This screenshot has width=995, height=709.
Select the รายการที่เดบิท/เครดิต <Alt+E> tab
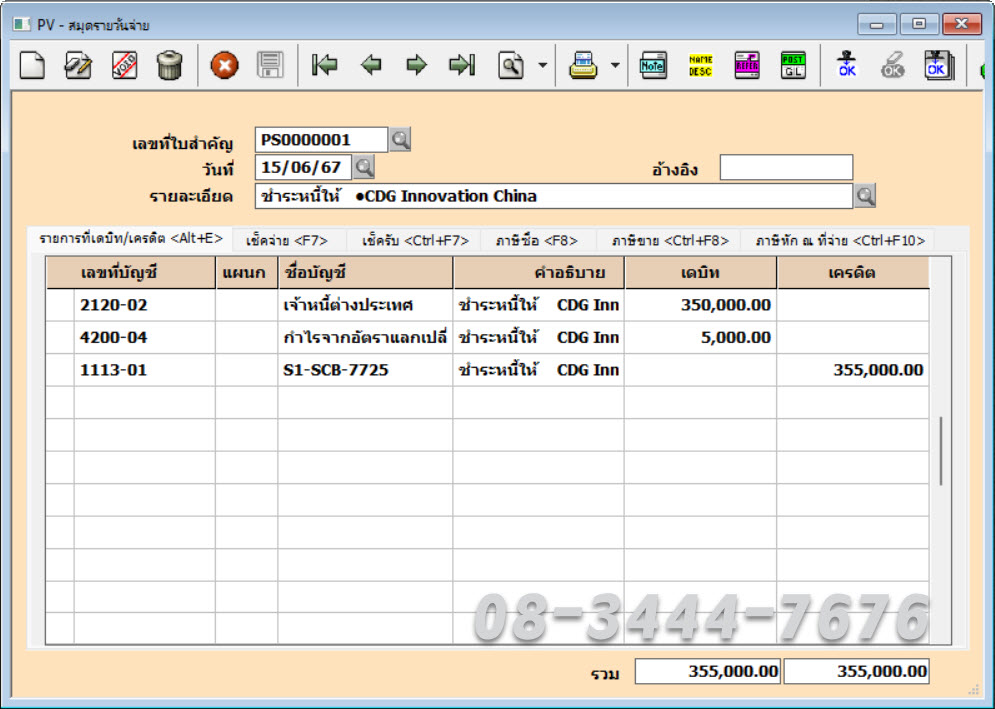131,239
